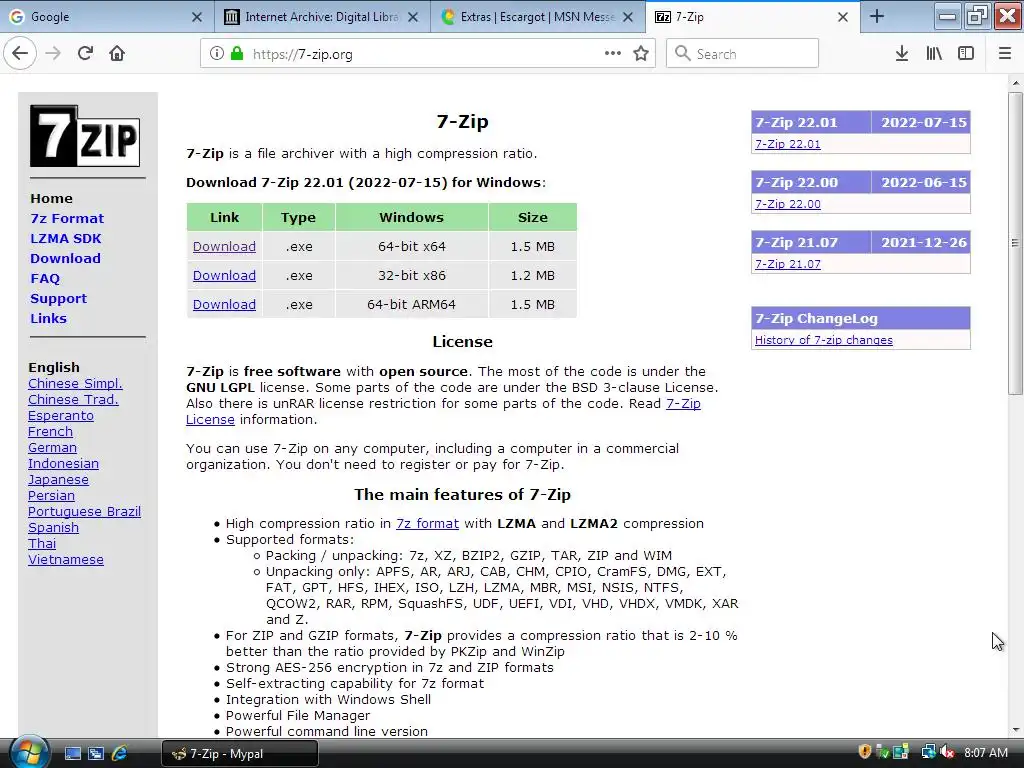Switch language to Vietnamese

coord(66,560)
